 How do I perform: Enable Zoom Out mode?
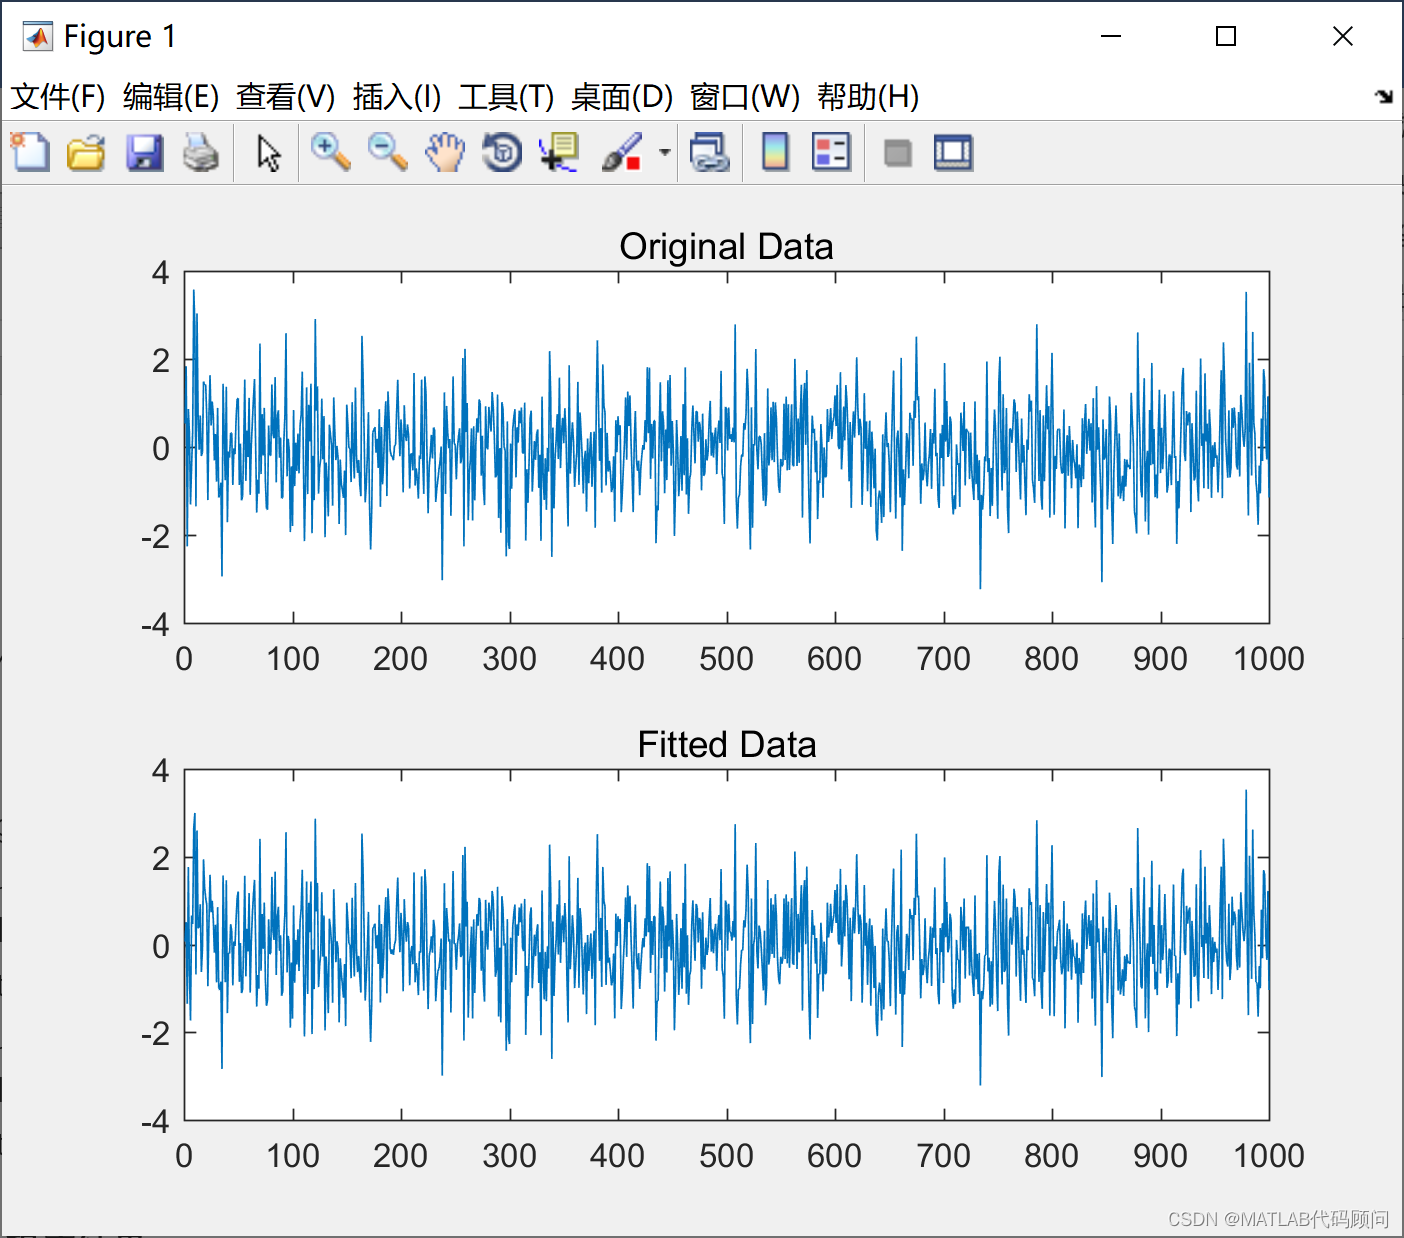387,152
